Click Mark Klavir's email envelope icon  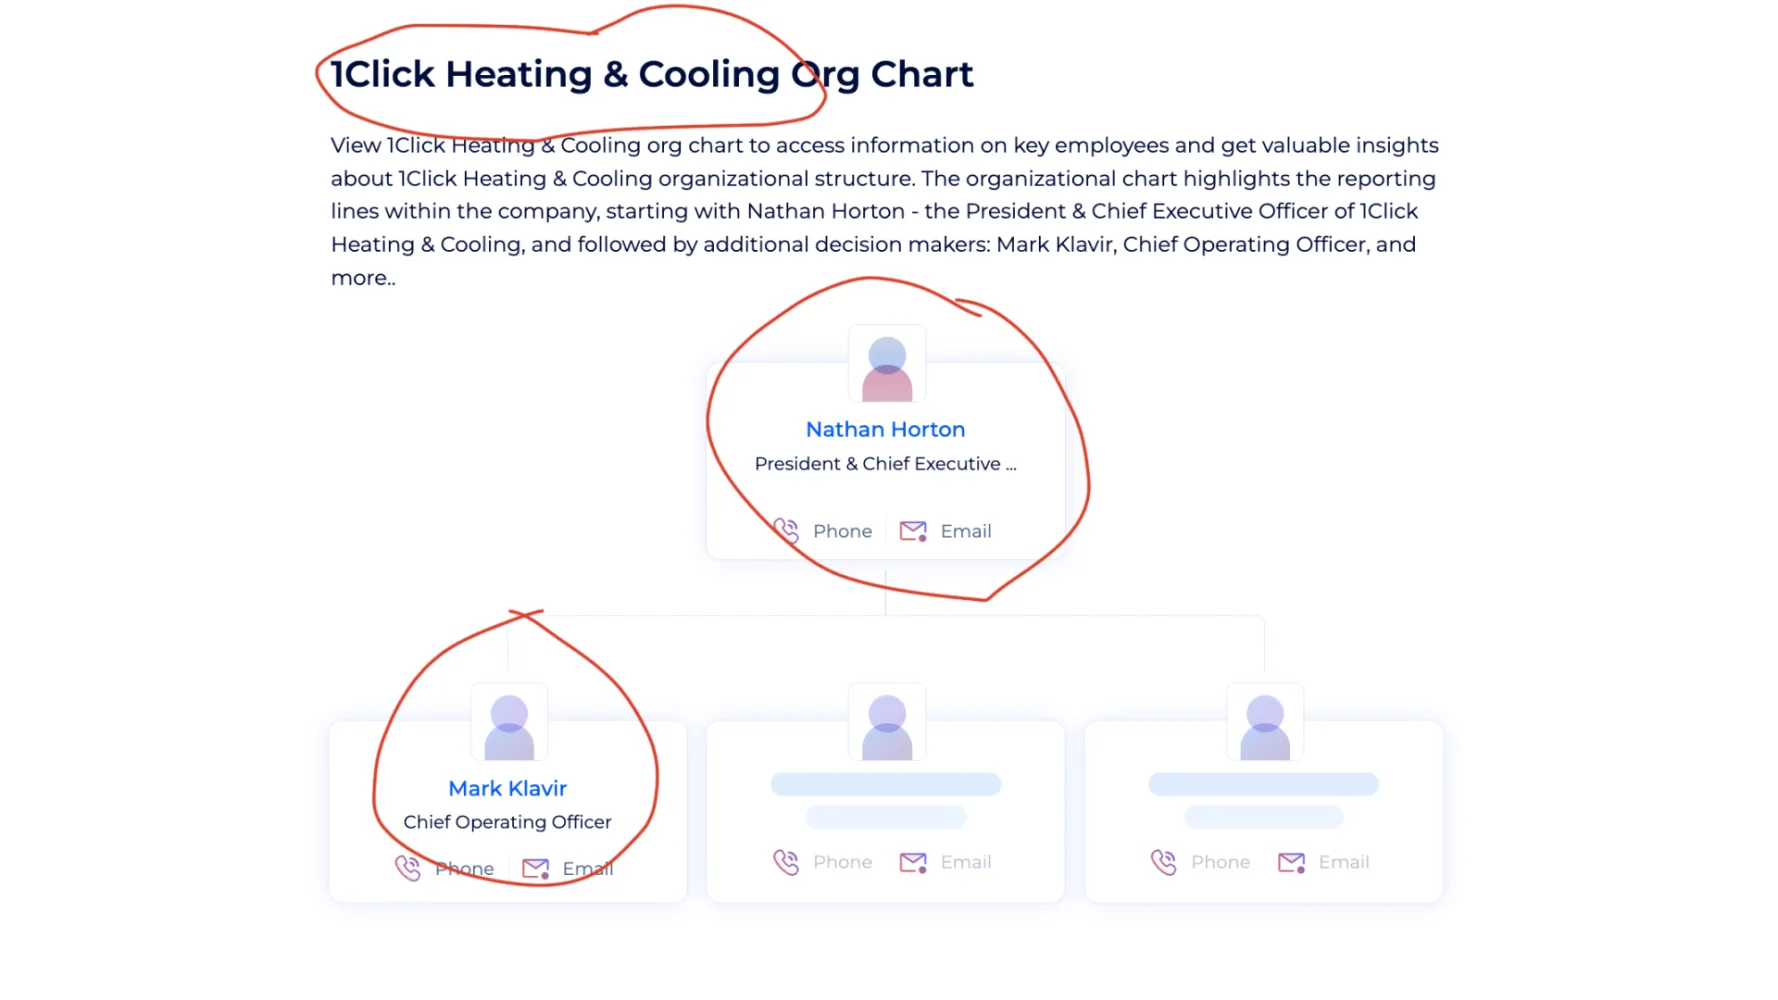coord(536,869)
